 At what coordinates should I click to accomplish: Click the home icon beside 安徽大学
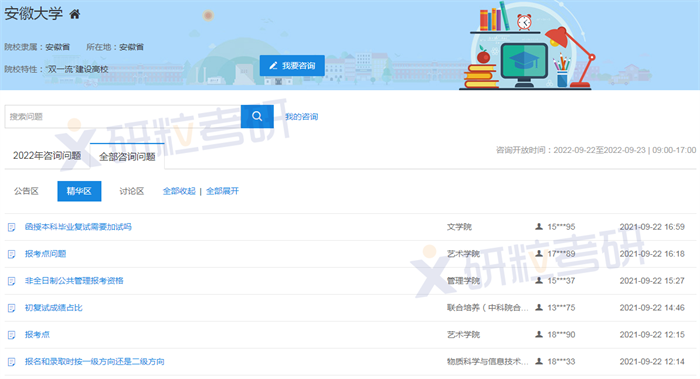[x=75, y=14]
